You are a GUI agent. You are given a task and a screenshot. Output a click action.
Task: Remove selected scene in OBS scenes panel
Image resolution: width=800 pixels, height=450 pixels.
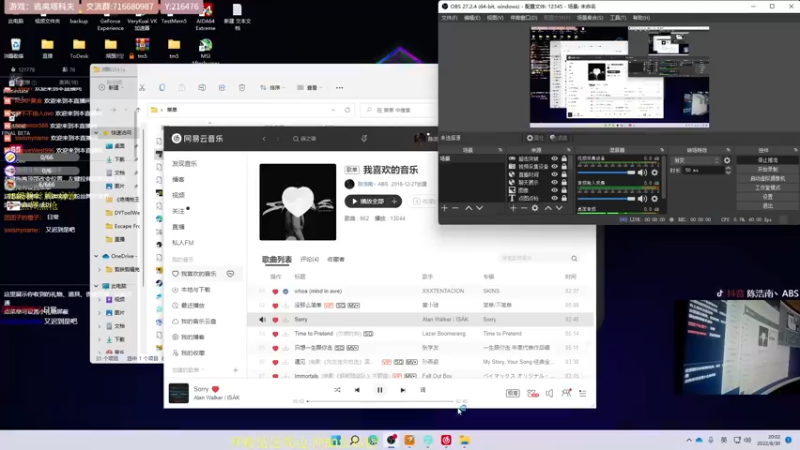pyautogui.click(x=456, y=208)
